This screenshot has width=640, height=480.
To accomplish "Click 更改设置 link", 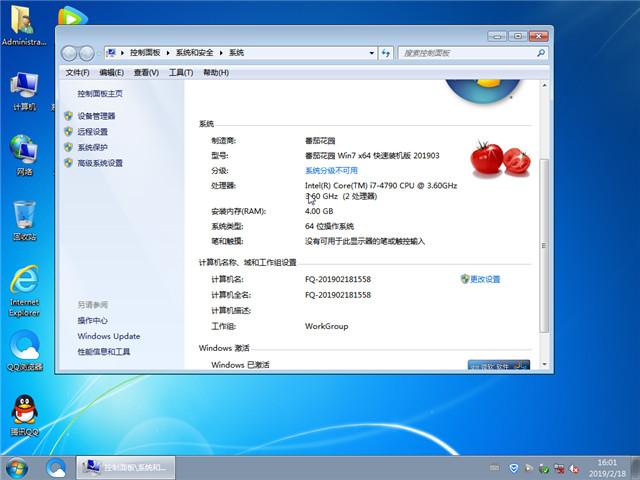I will click(x=485, y=279).
